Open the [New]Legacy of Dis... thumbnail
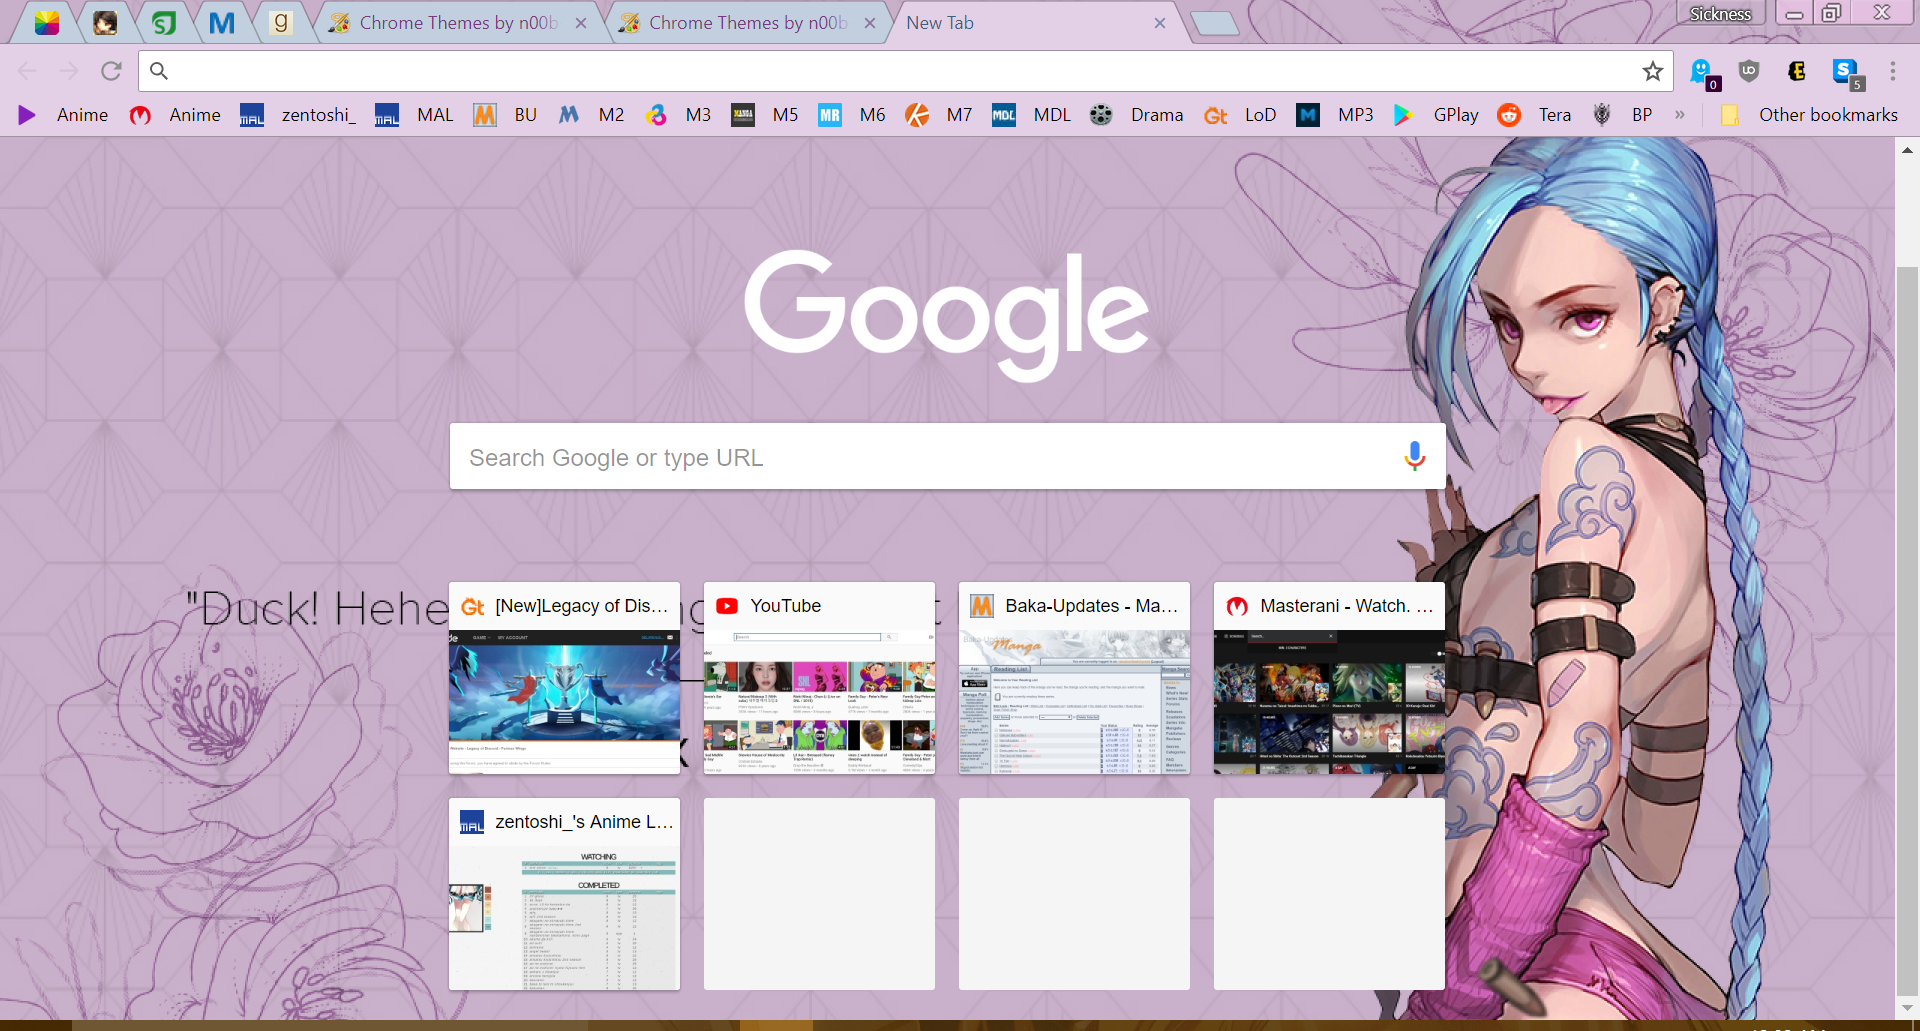This screenshot has height=1031, width=1920. tap(564, 678)
